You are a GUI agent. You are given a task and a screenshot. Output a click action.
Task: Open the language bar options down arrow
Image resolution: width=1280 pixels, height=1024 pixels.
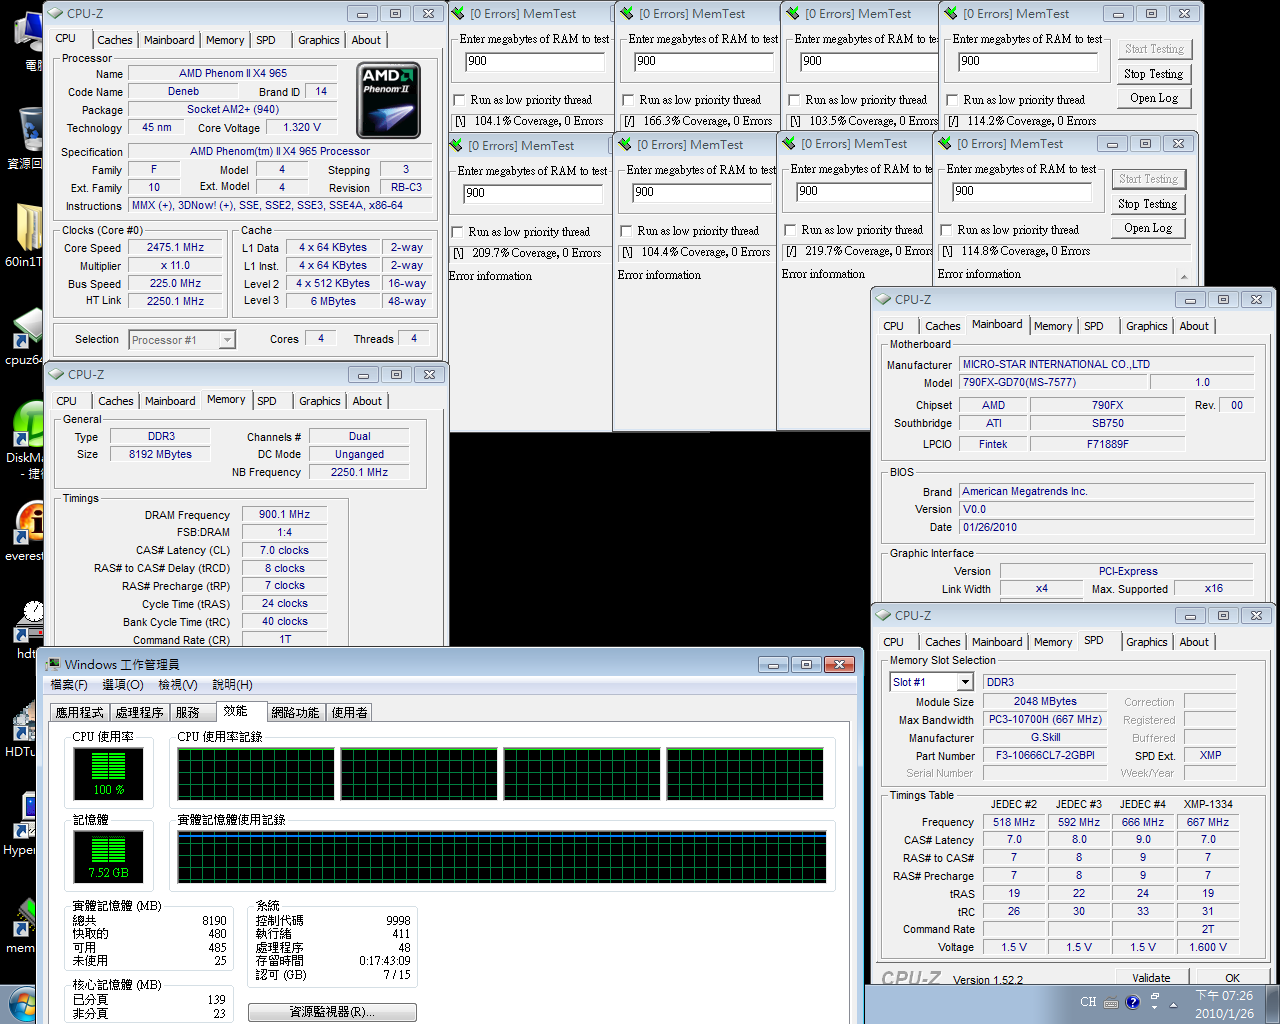coord(1155,1008)
